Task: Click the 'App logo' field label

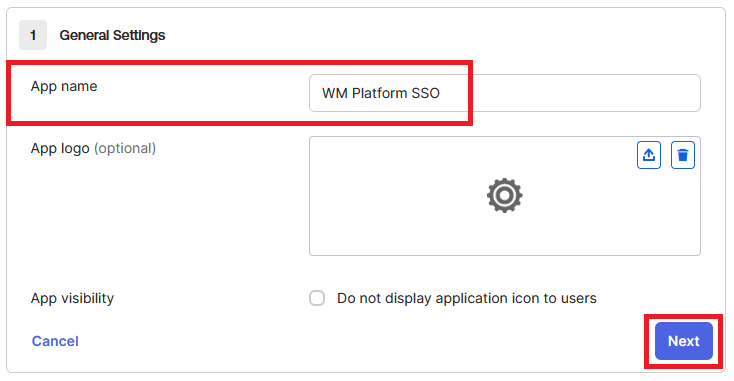Action: [x=60, y=148]
